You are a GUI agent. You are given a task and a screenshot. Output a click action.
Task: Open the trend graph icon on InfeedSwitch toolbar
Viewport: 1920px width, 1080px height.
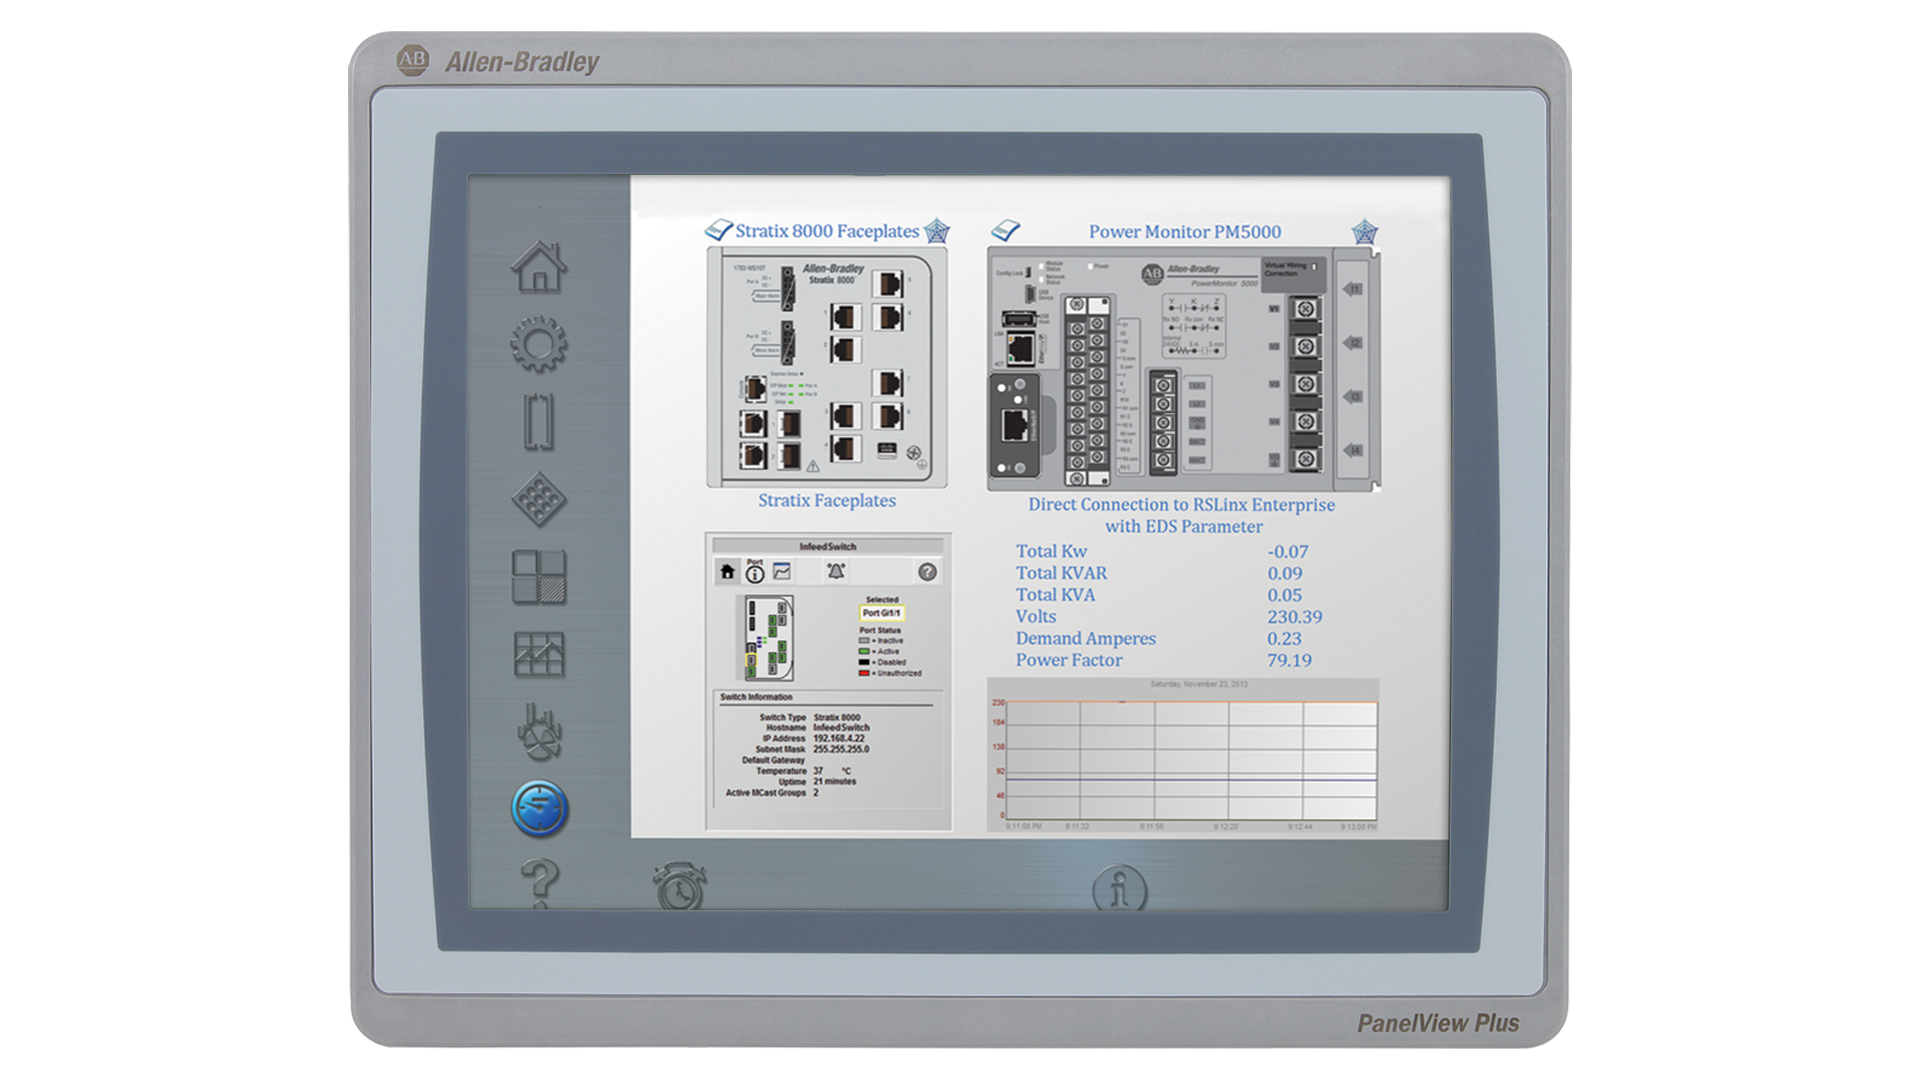click(782, 572)
